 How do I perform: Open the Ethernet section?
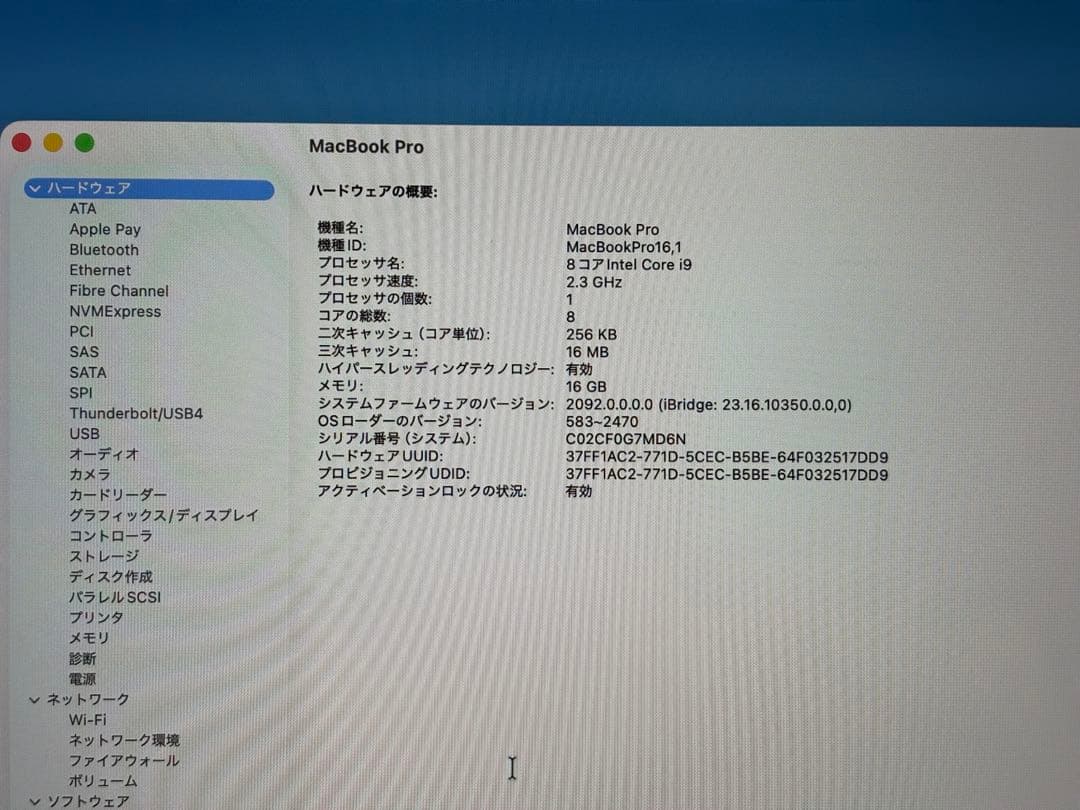point(99,270)
